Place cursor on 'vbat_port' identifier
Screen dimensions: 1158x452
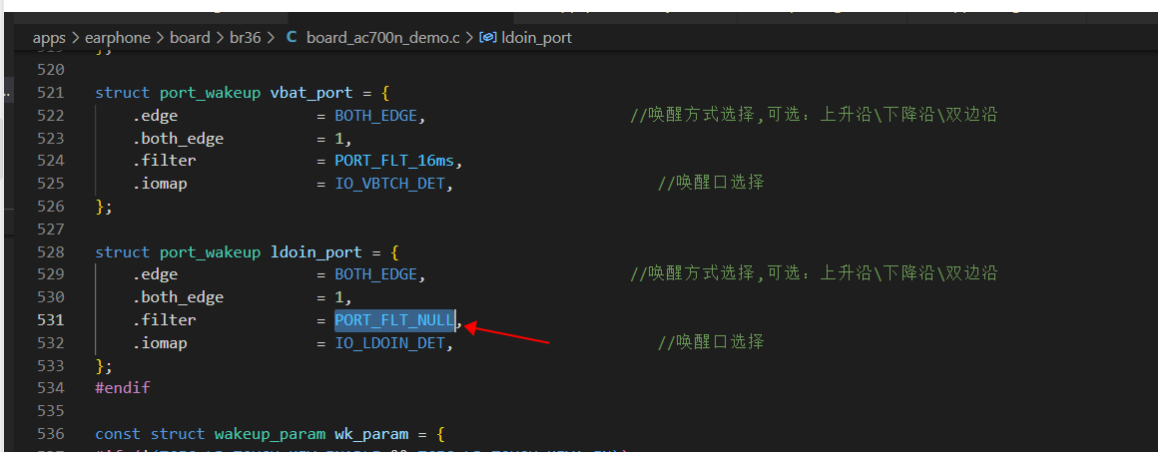tap(312, 93)
